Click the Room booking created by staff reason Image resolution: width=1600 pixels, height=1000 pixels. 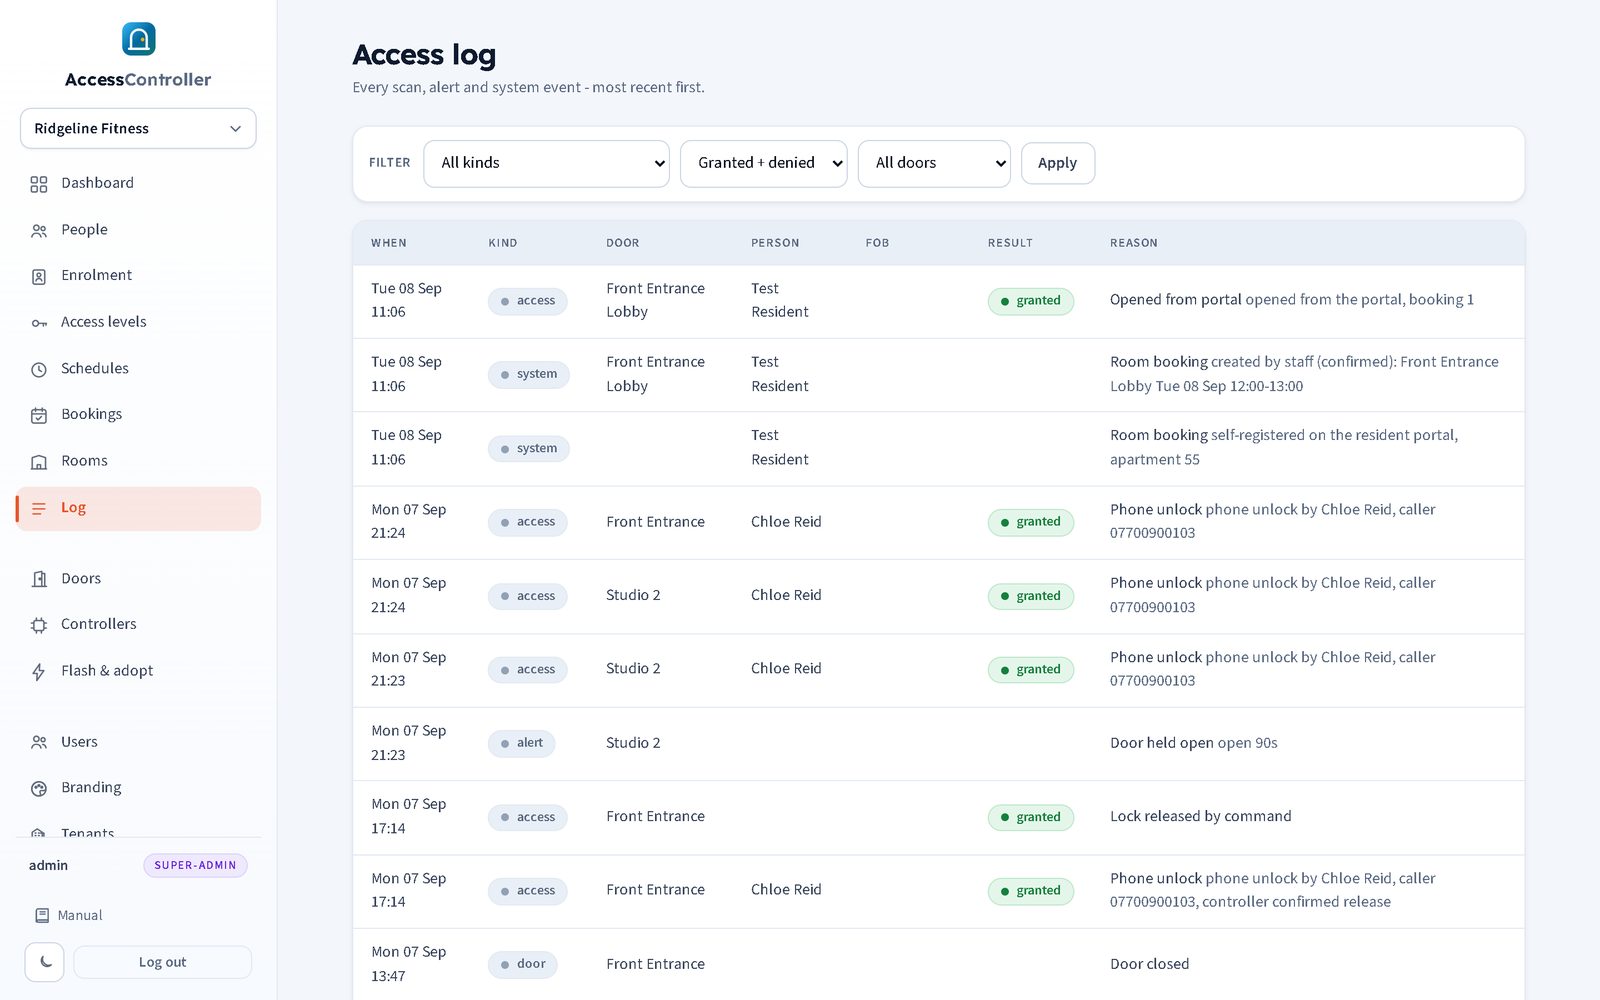pos(1304,374)
